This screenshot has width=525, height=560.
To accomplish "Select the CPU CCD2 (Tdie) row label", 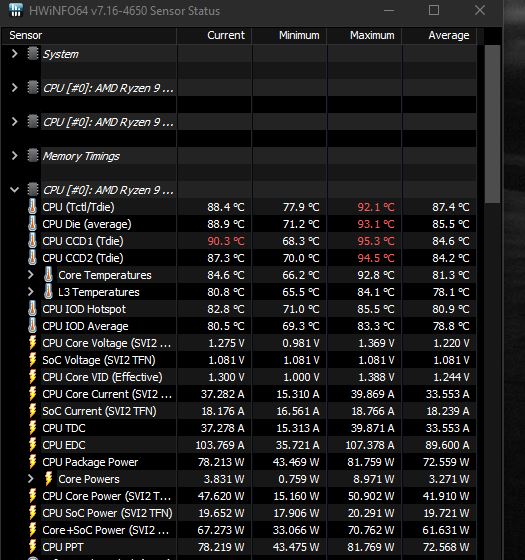I will click(82, 258).
